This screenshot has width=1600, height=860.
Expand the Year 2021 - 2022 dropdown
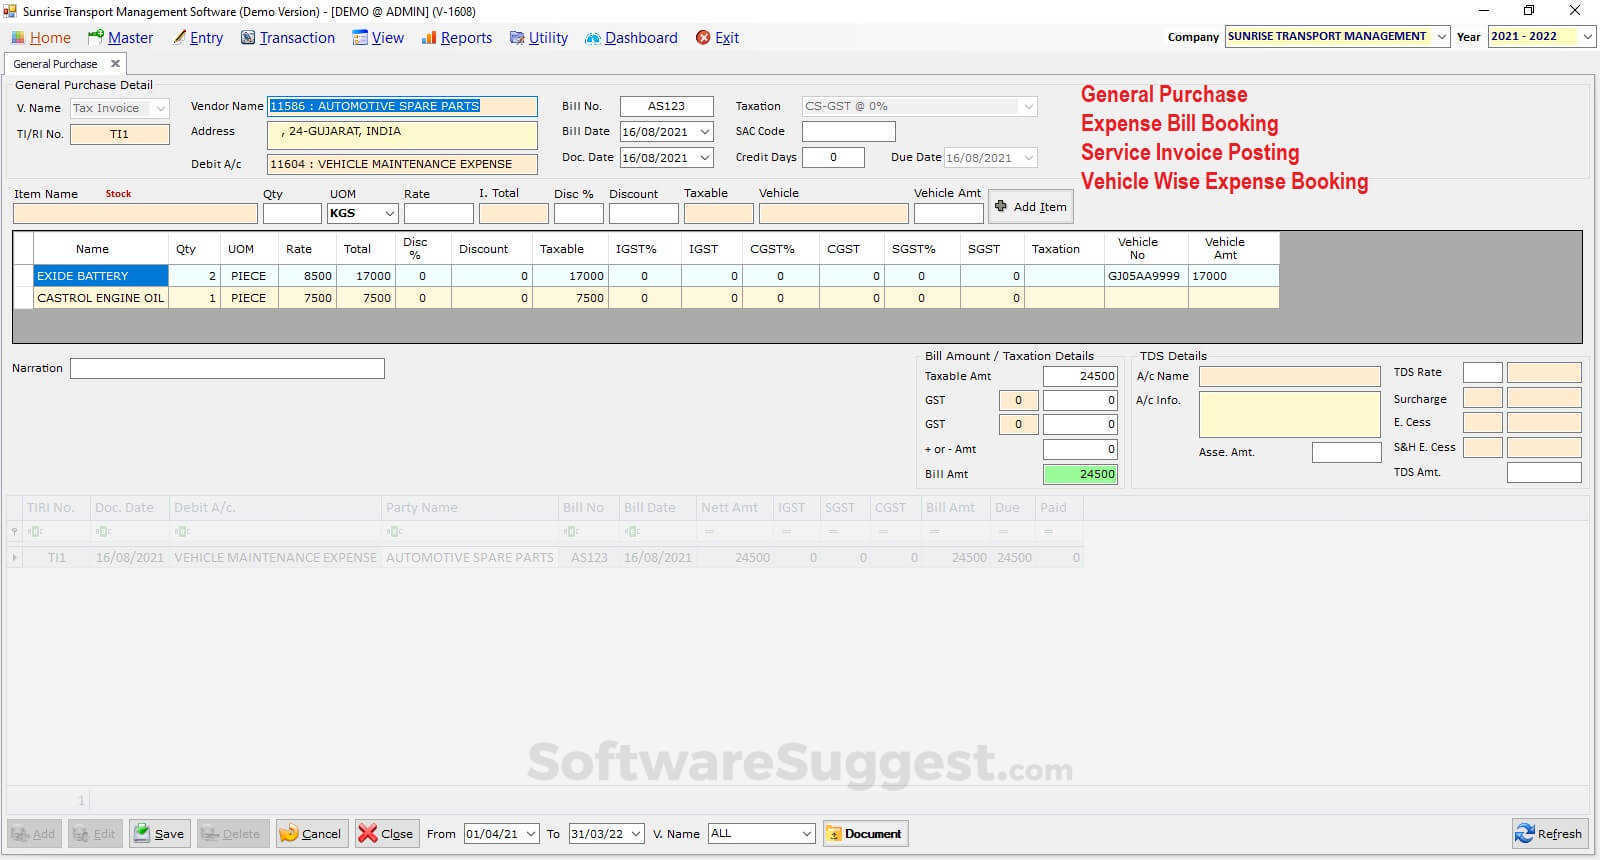point(1587,36)
